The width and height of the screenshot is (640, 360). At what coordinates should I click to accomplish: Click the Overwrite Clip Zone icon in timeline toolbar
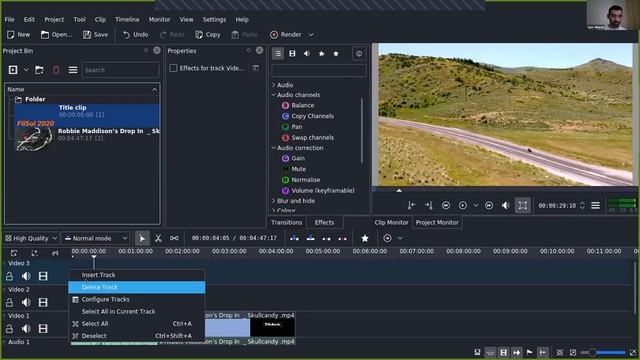[x=310, y=238]
